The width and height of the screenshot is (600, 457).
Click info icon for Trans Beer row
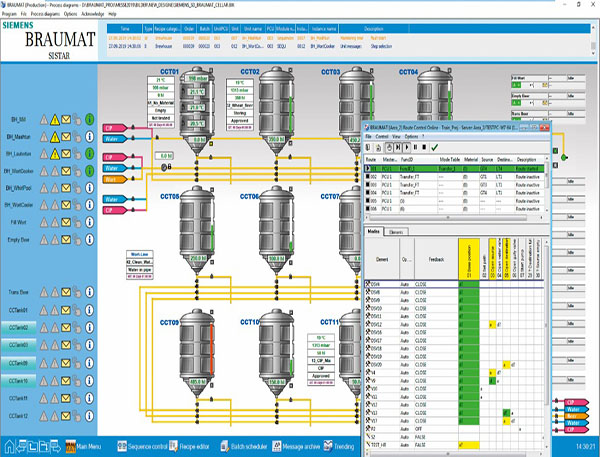(89, 292)
